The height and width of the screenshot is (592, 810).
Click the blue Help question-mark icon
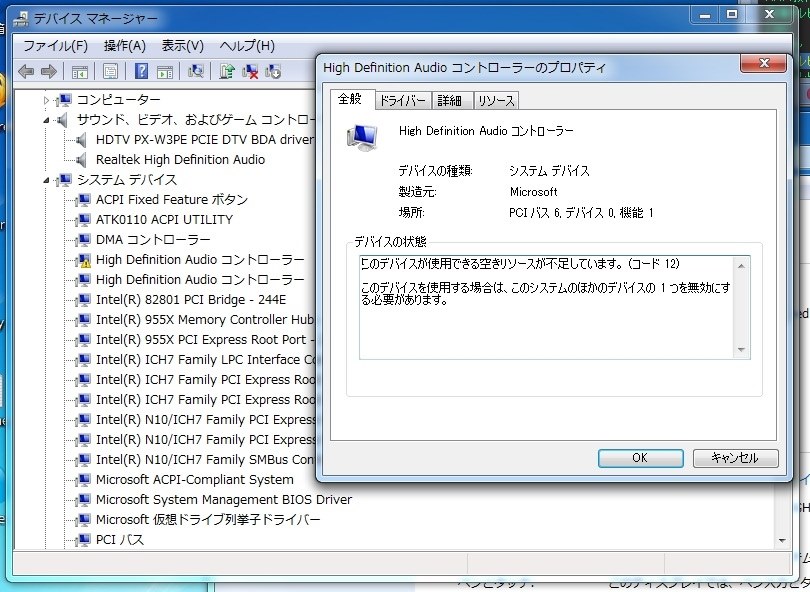[x=141, y=71]
